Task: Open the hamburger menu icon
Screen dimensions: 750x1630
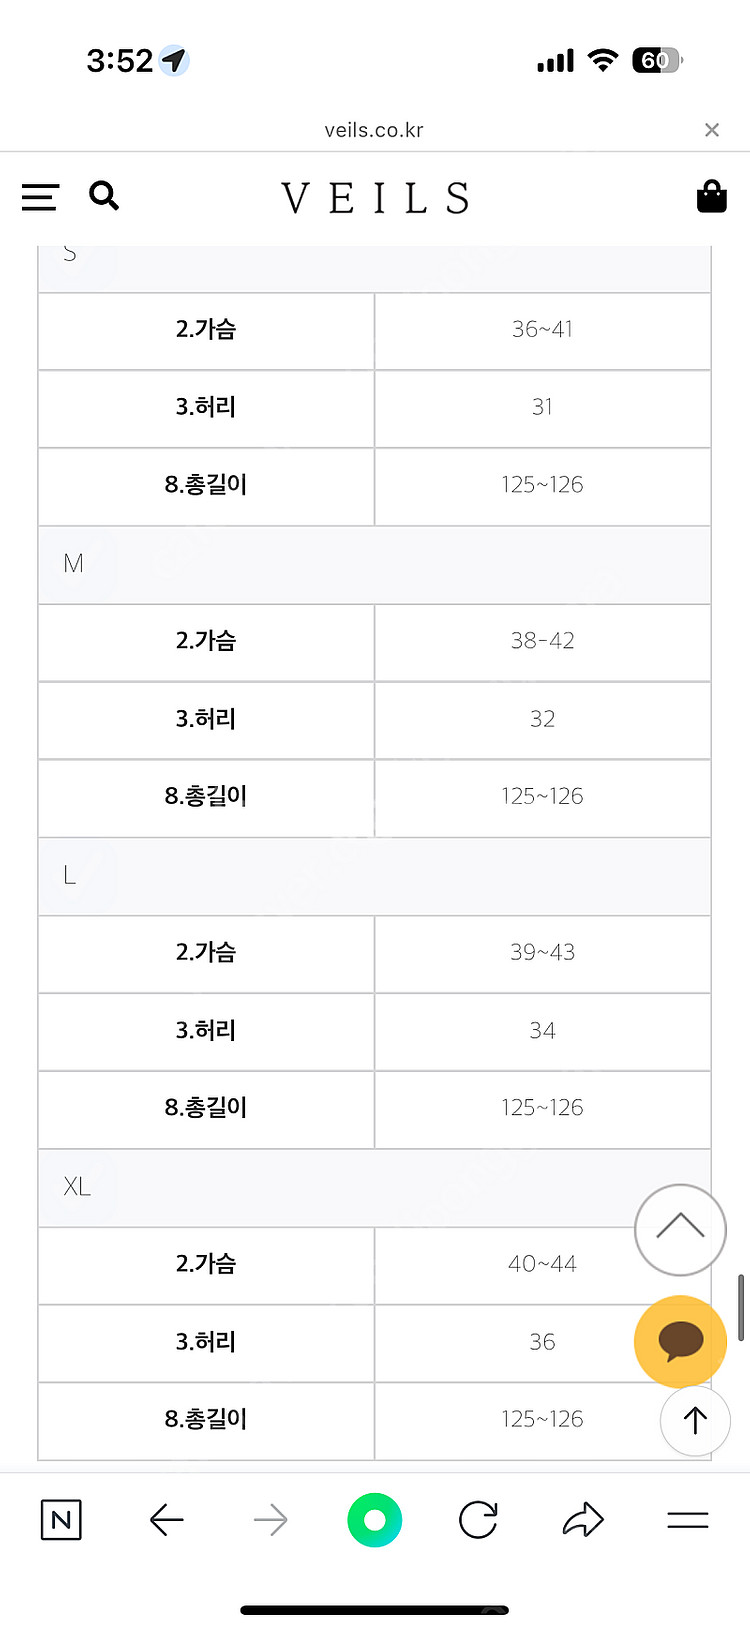Action: click(x=40, y=197)
